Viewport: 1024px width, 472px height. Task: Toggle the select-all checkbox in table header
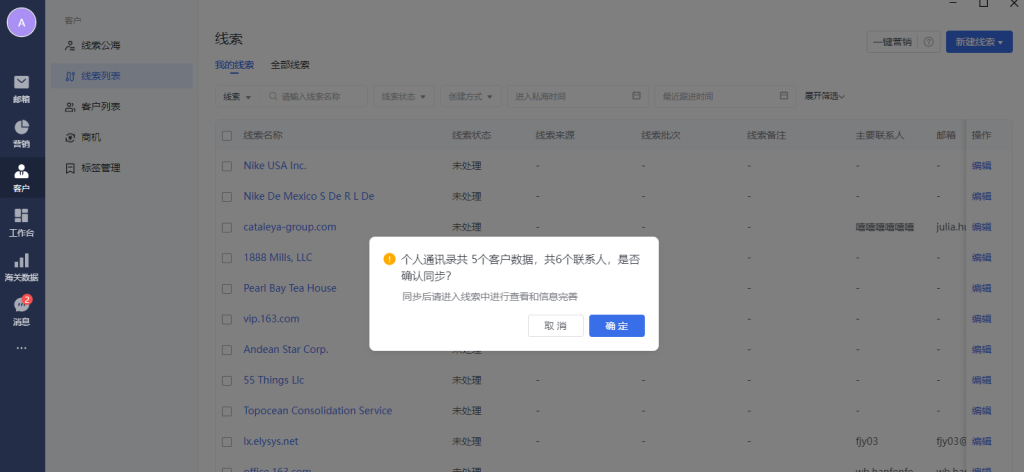coord(227,135)
